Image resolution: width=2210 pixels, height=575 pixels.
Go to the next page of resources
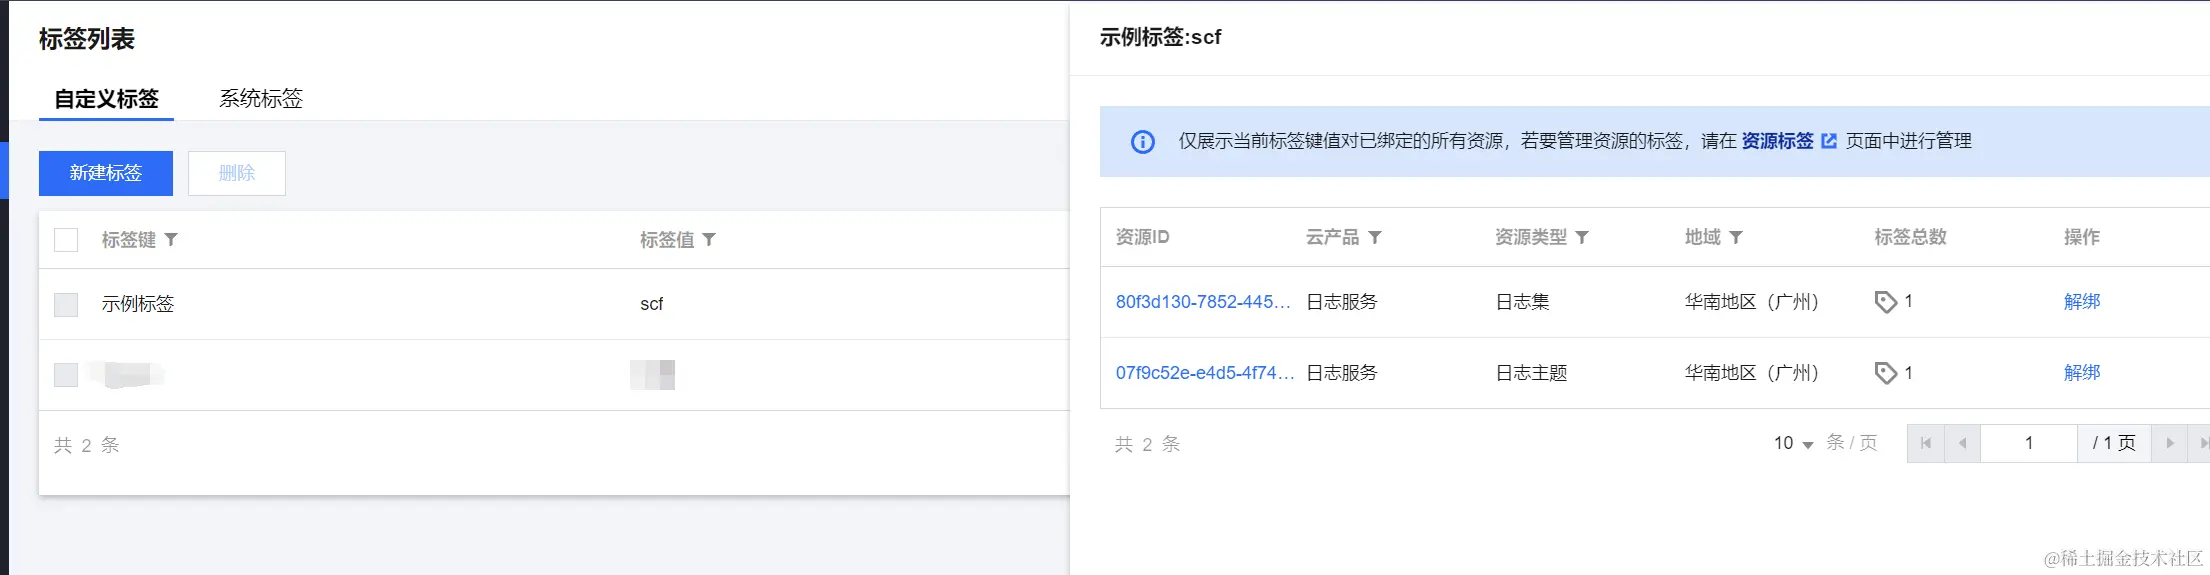tap(2169, 443)
